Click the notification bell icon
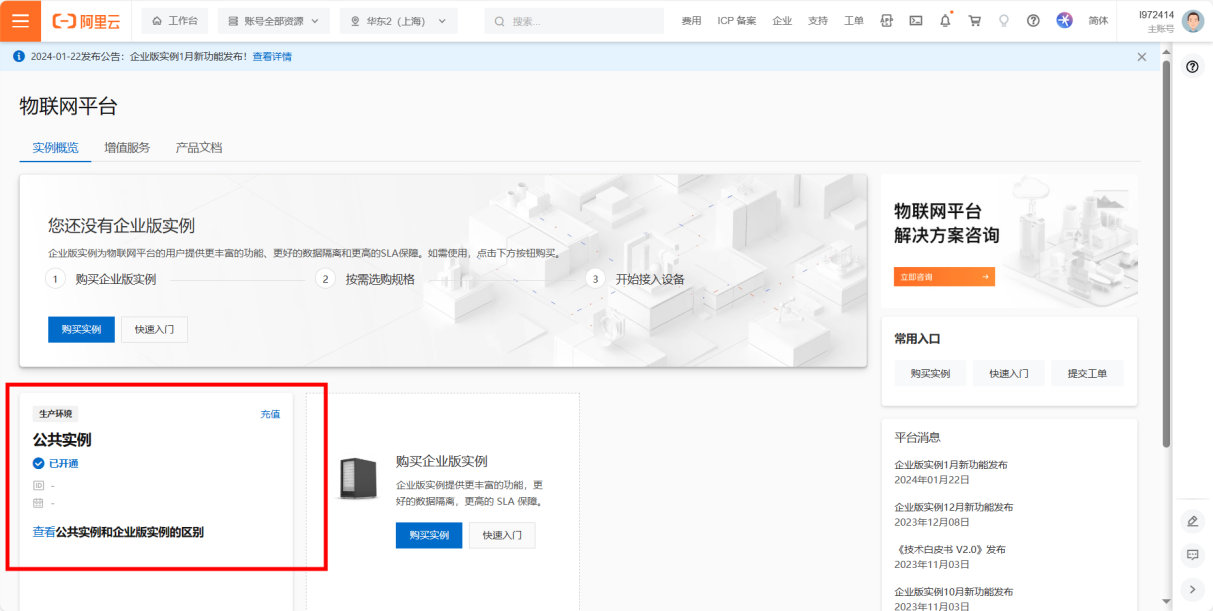Viewport: 1213px width, 611px height. point(945,20)
